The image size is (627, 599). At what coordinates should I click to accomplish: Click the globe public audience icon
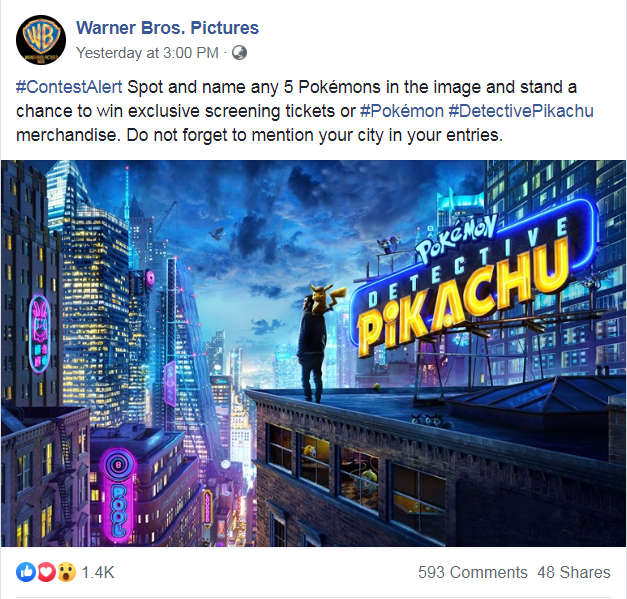click(x=239, y=53)
